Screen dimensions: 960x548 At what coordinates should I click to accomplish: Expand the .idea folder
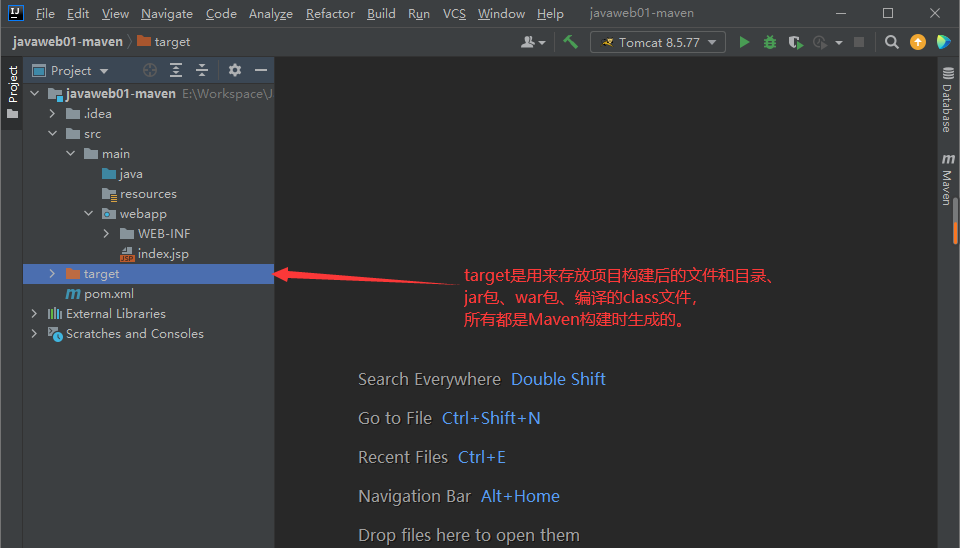pyautogui.click(x=53, y=114)
